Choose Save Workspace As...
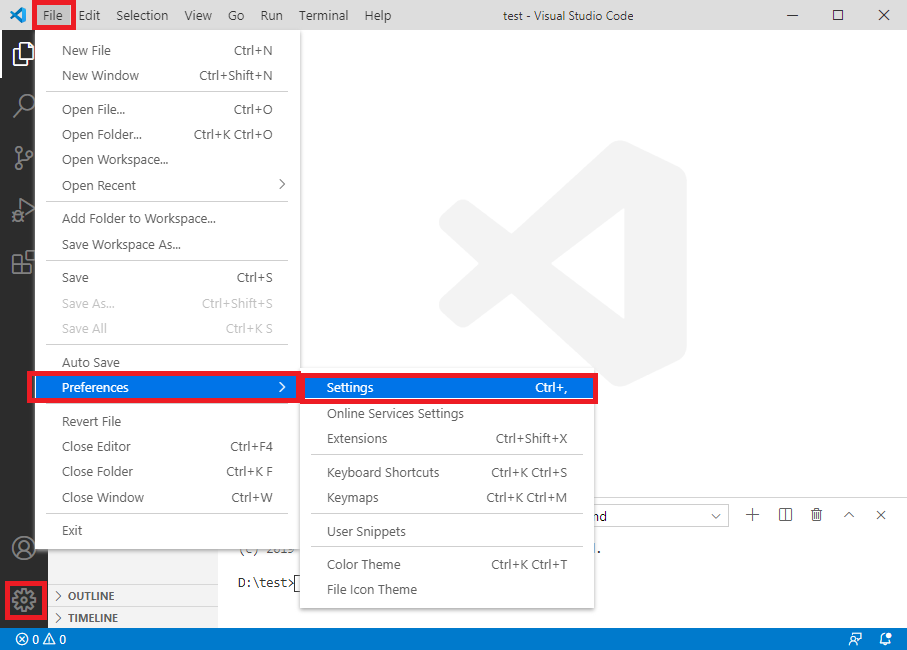This screenshot has height=650, width=907. pyautogui.click(x=167, y=245)
